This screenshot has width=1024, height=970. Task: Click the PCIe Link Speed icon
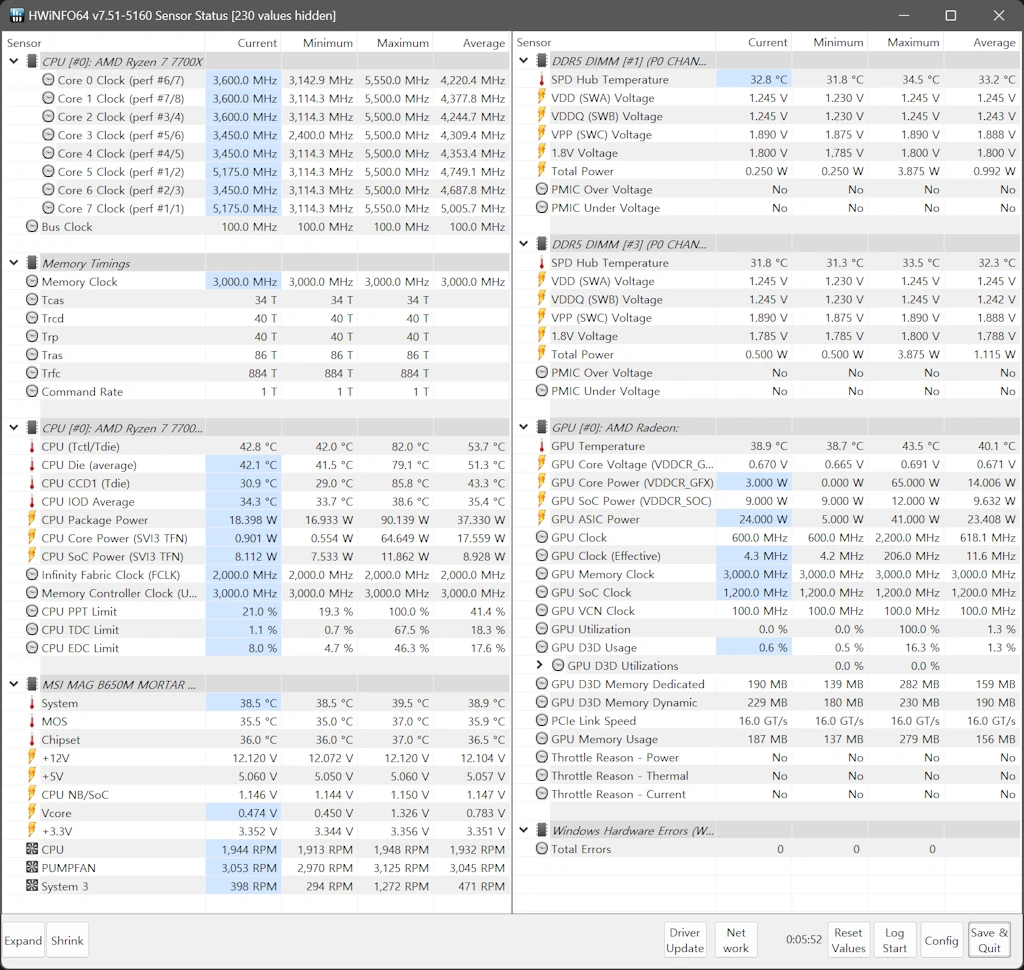[541, 720]
